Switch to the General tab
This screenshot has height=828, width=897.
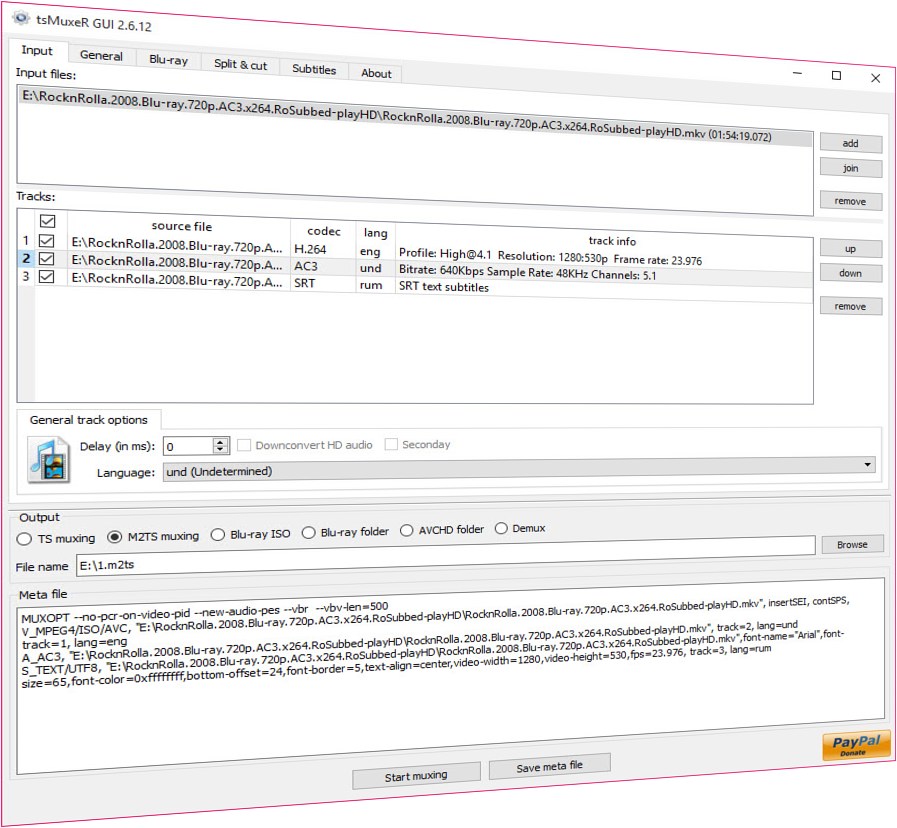(101, 56)
